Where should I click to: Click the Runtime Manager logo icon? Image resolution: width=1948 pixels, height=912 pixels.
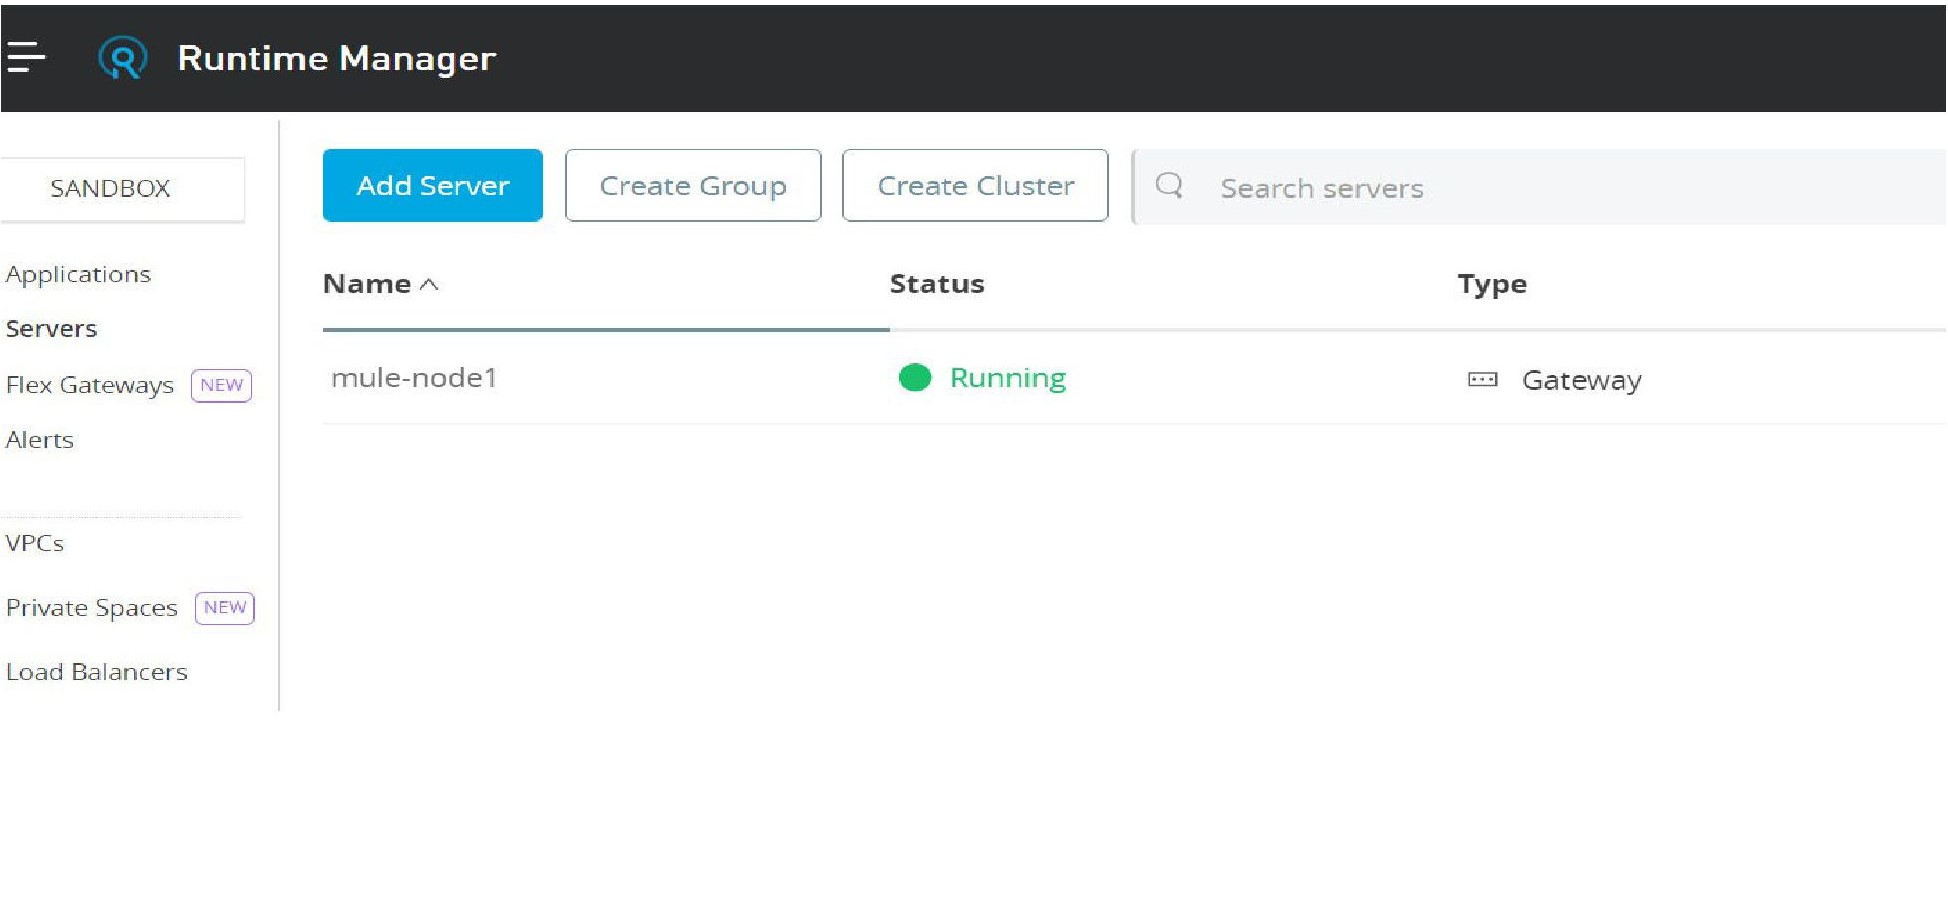(123, 58)
